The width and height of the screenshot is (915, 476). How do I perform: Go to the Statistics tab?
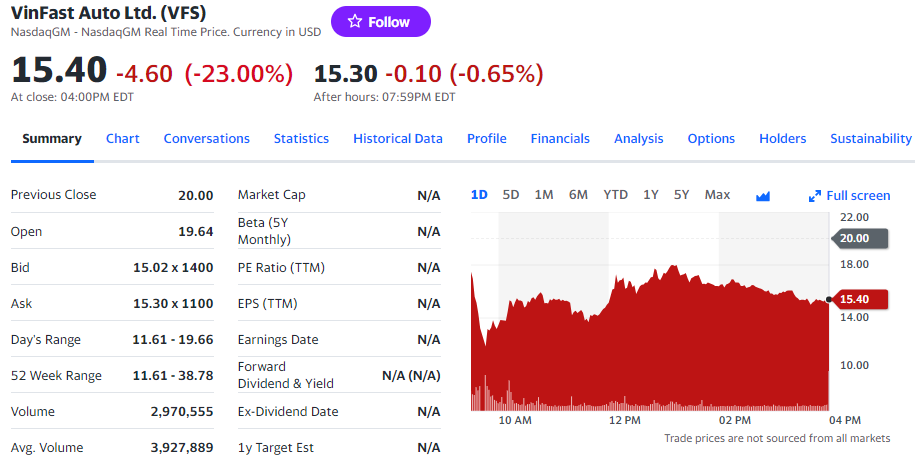coord(301,139)
